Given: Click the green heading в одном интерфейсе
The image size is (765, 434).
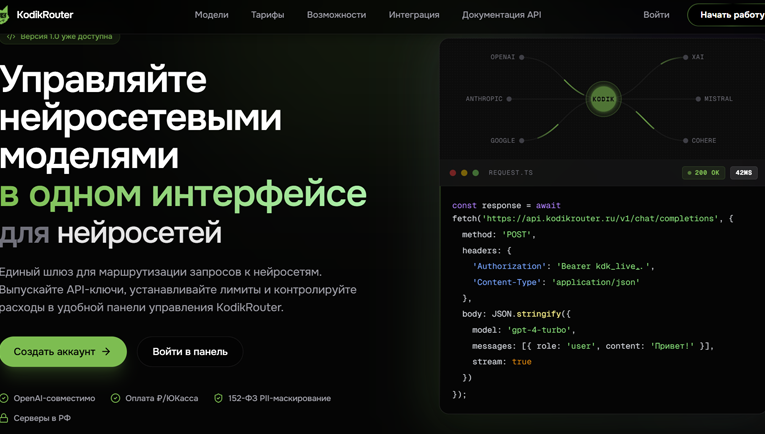Looking at the screenshot, I should pyautogui.click(x=183, y=194).
